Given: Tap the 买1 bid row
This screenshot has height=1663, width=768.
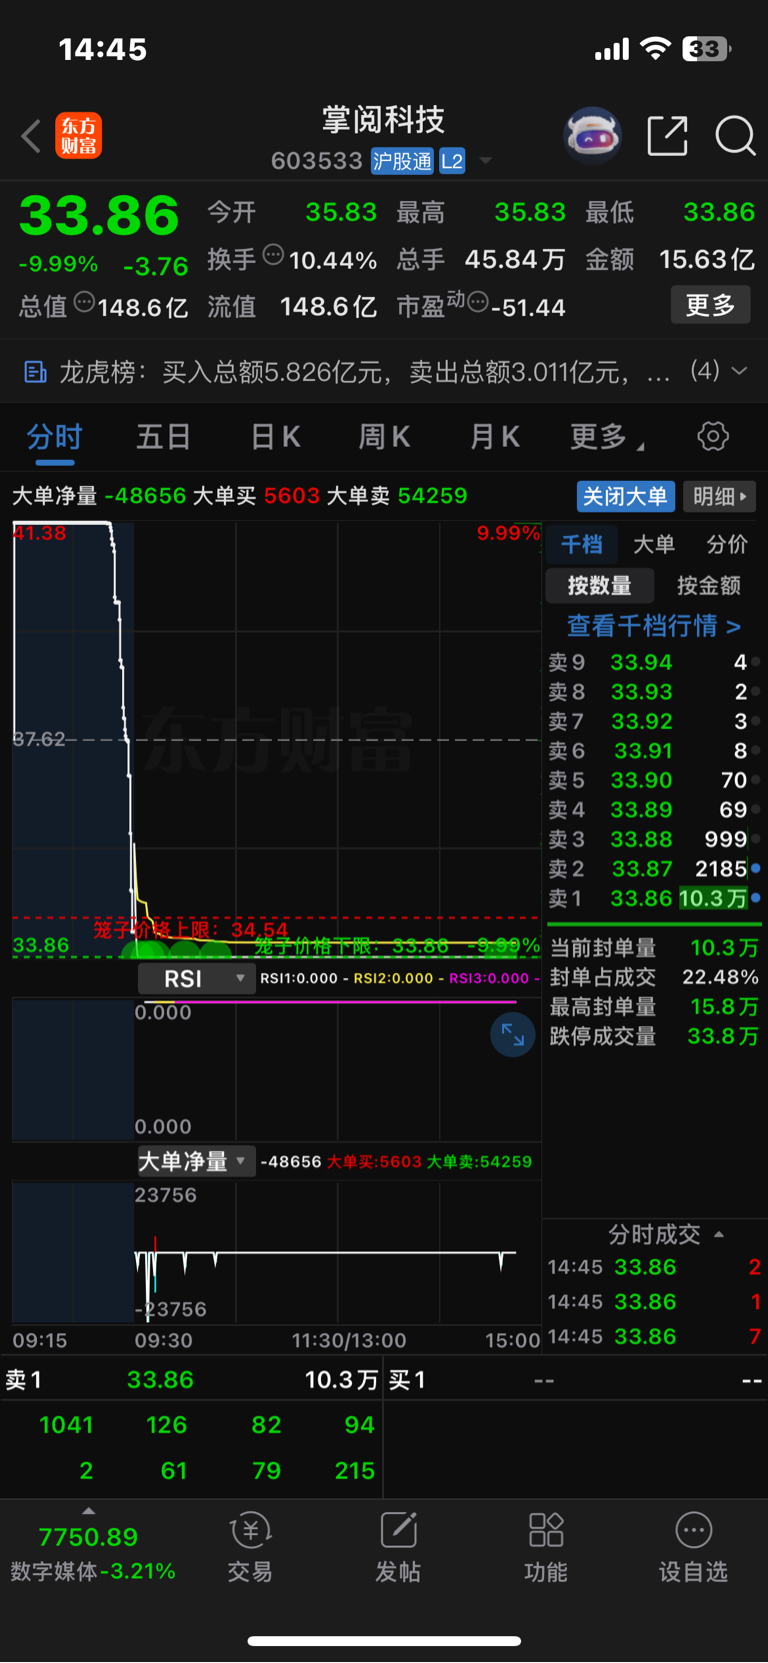Looking at the screenshot, I should (576, 1380).
